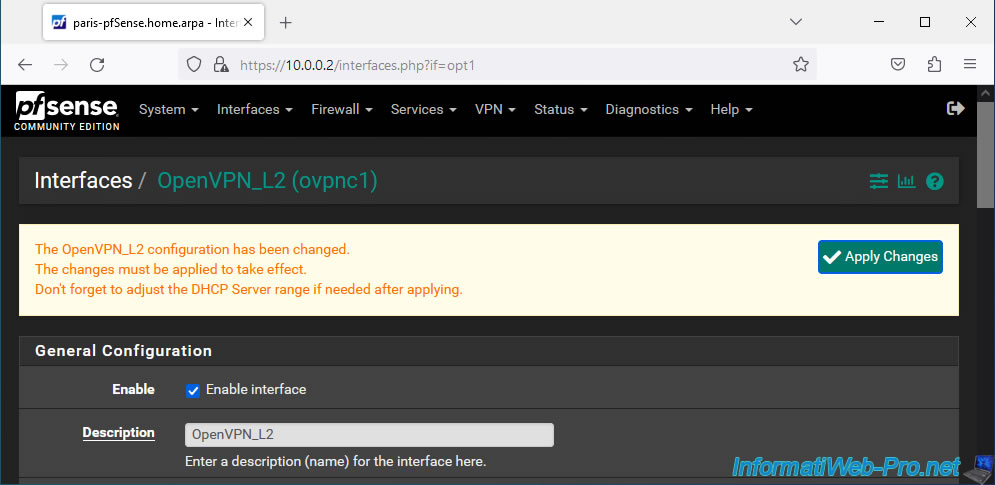Click the Description input containing OpenVPN_L2
This screenshot has height=485, width=995.
click(369, 435)
